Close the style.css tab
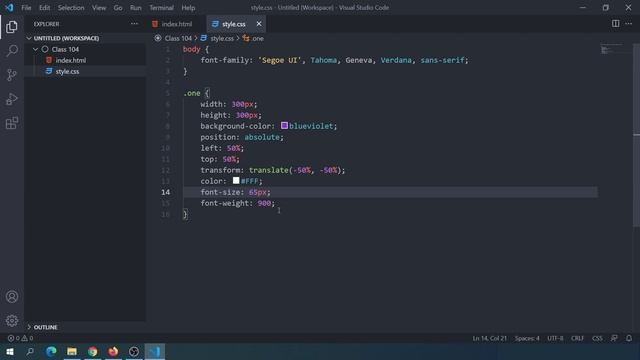This screenshot has height=360, width=640. click(259, 24)
